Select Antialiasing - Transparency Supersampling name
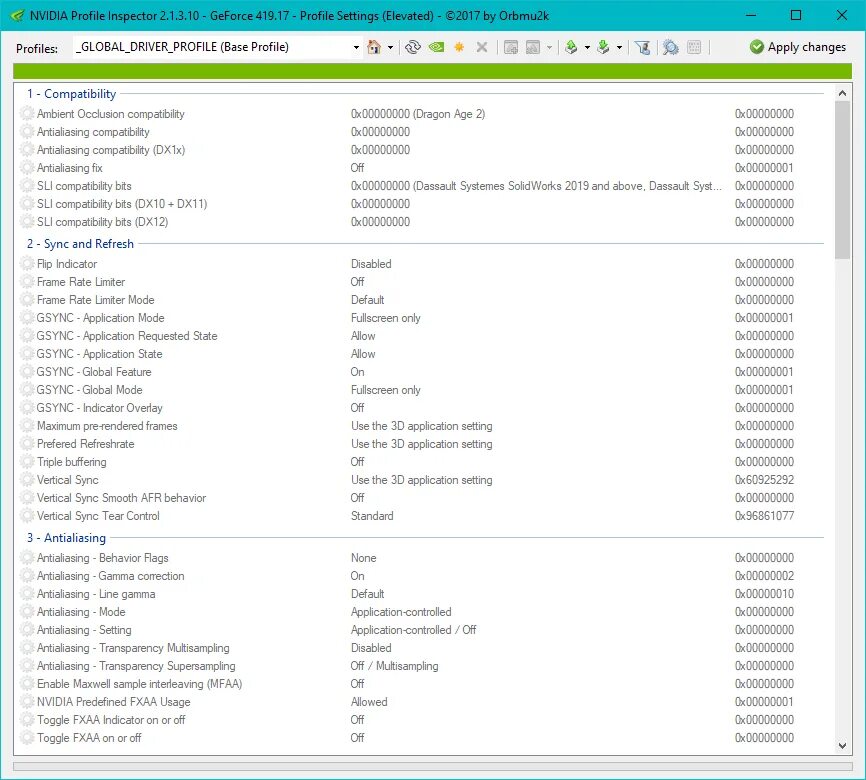Viewport: 866px width, 780px height. pos(136,666)
